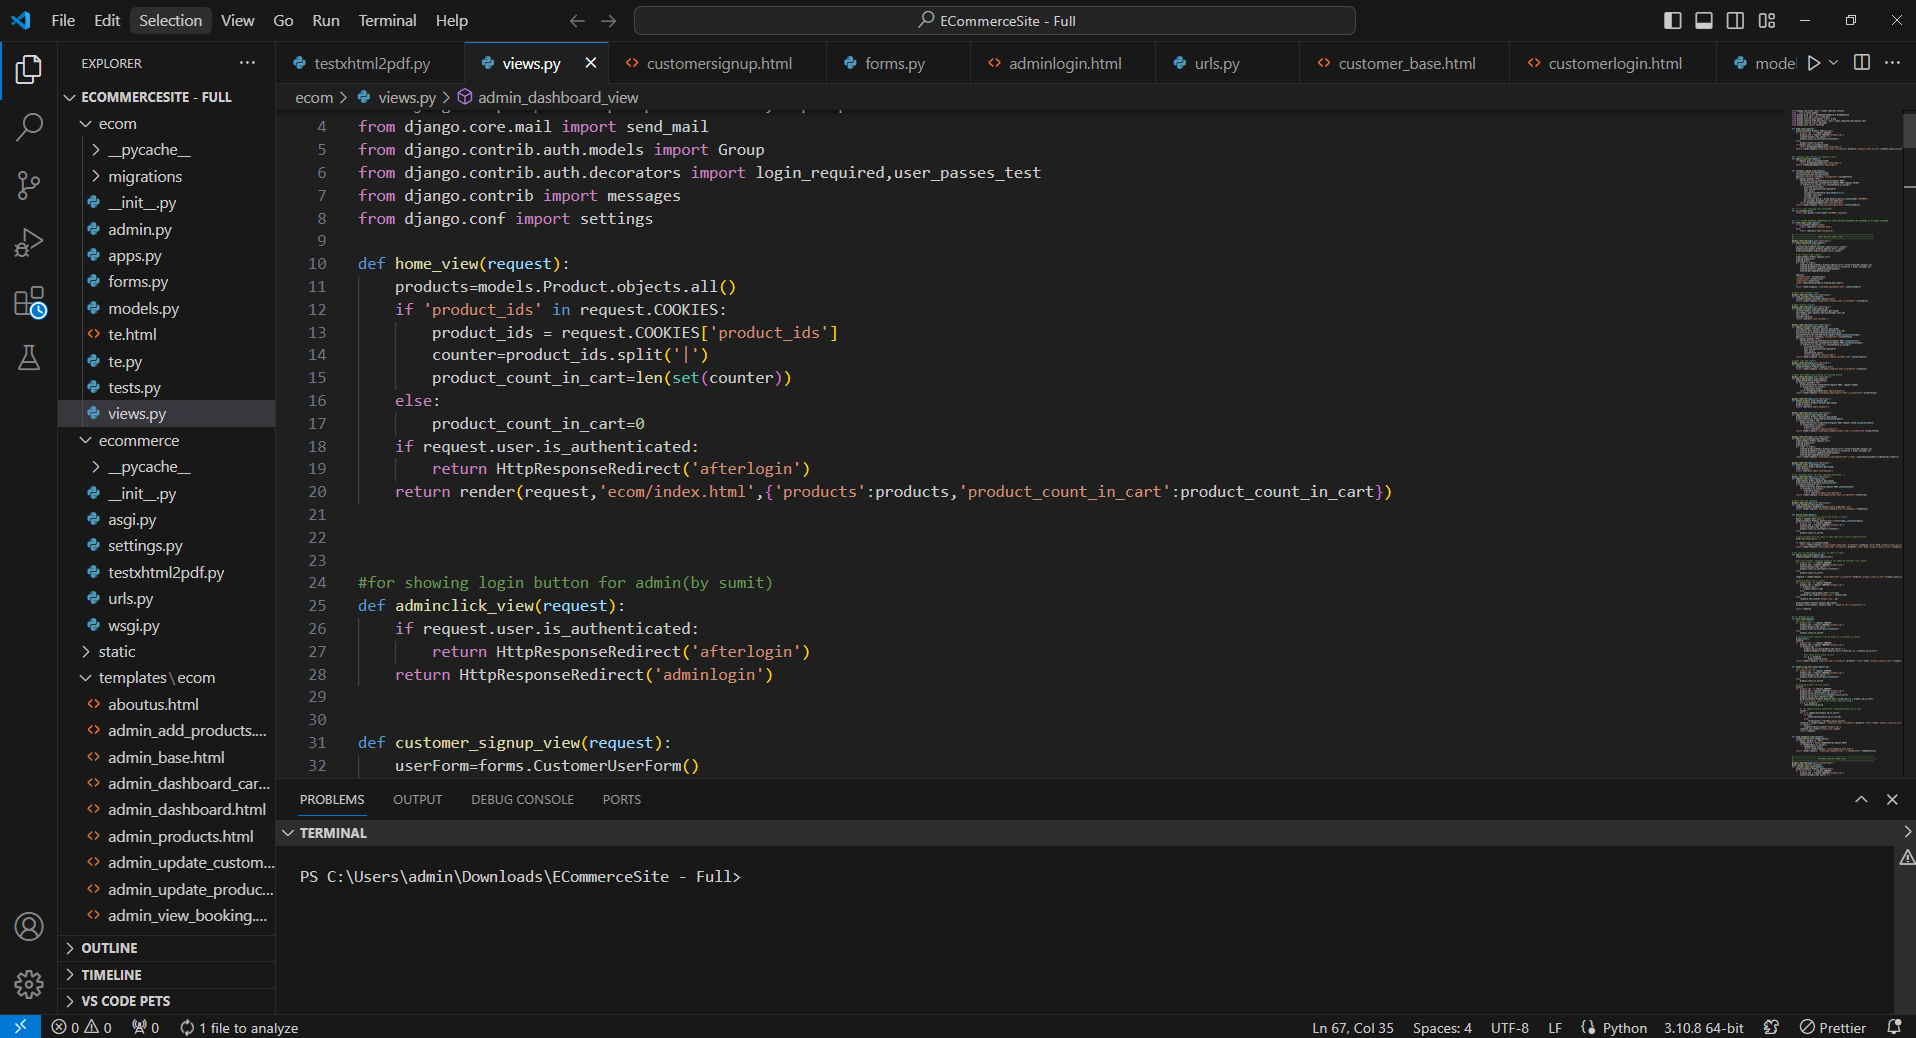The height and width of the screenshot is (1038, 1916).
Task: Toggle Secondary Side Bar visibility
Action: pos(1736,20)
